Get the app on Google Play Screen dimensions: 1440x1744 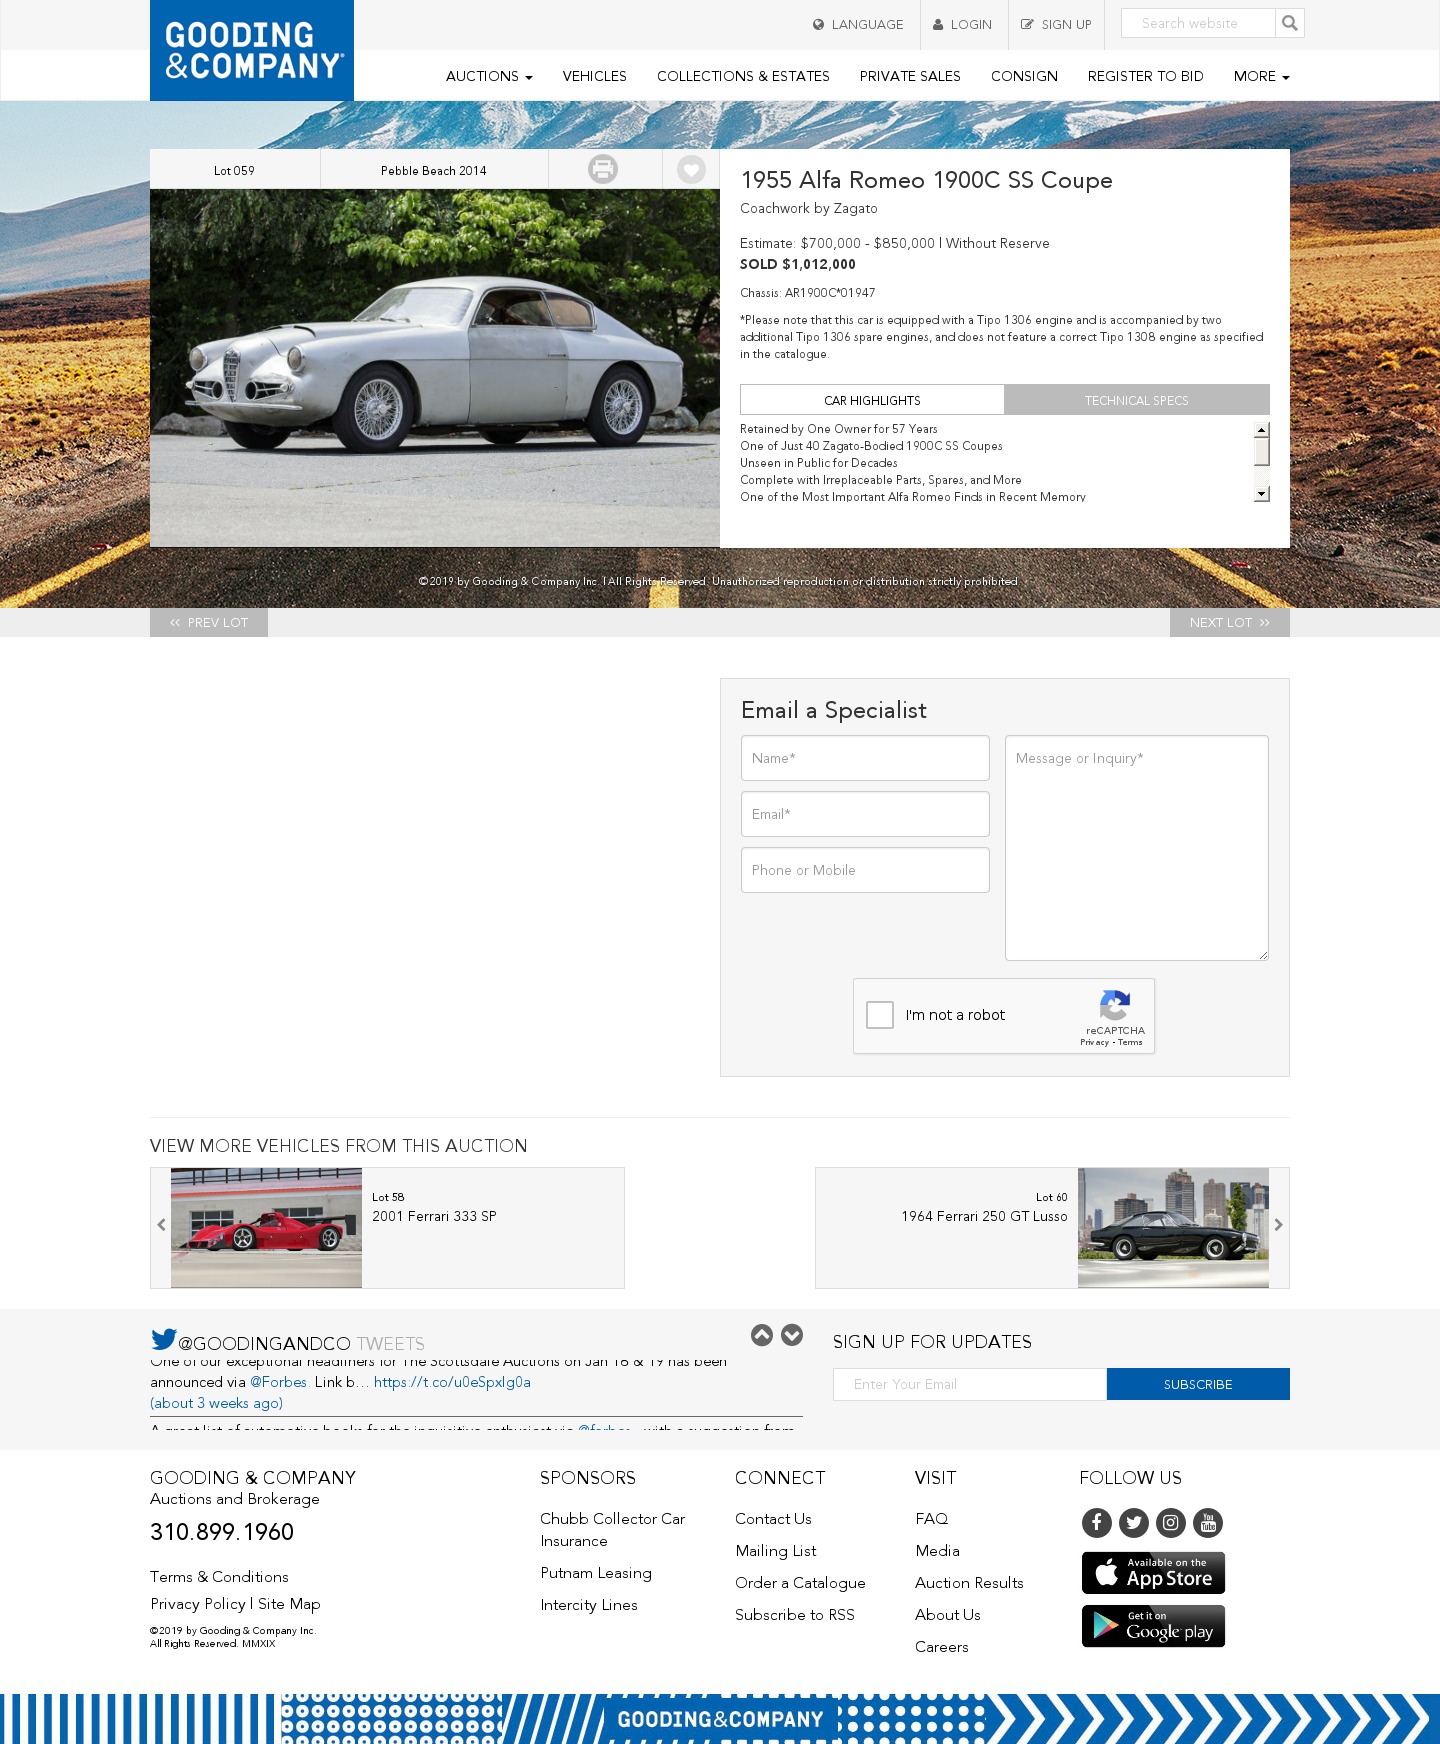(1153, 1626)
